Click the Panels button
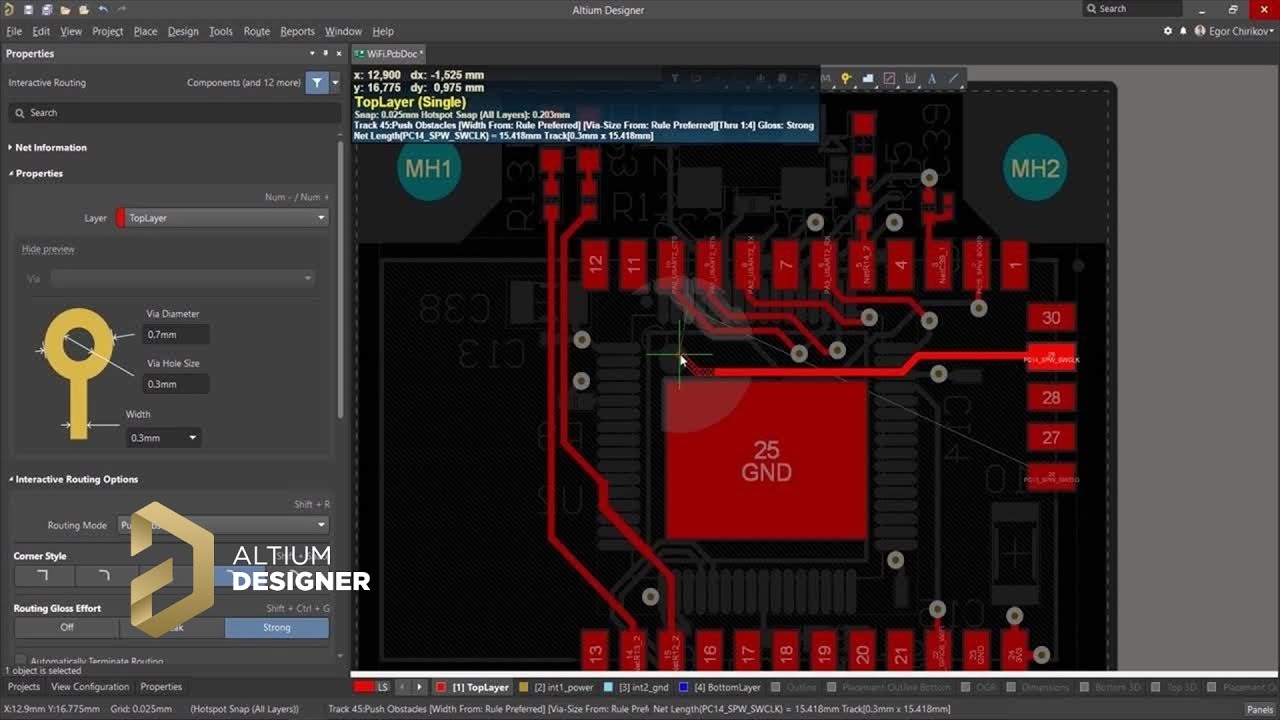1280x720 pixels. (x=1259, y=709)
